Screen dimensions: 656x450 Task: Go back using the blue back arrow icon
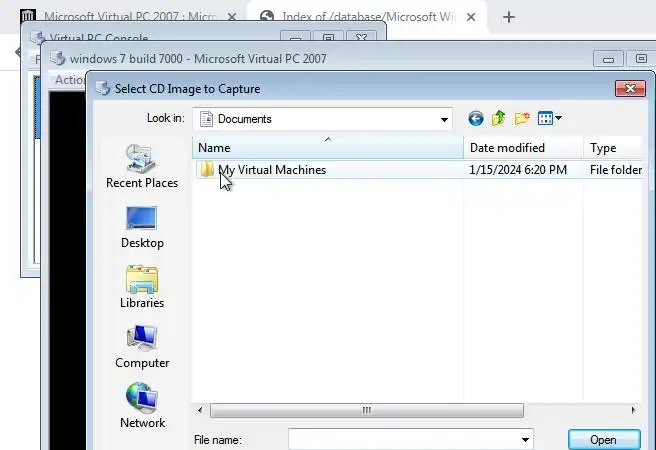coord(476,119)
